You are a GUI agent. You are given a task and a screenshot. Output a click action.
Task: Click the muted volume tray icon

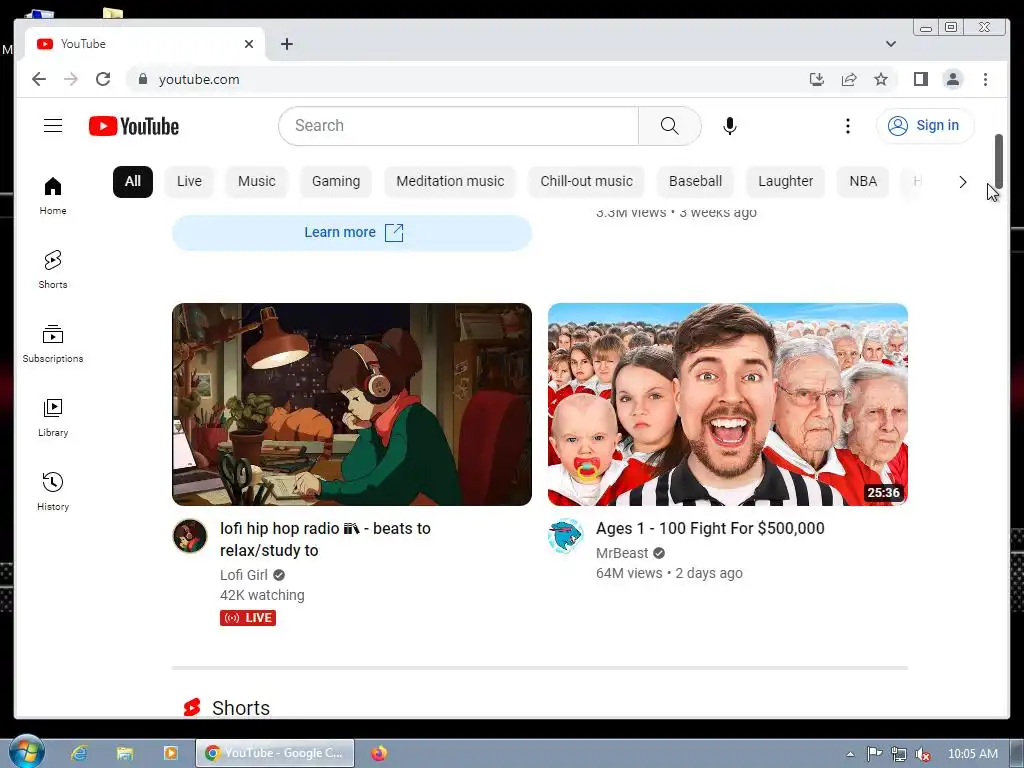[922, 754]
